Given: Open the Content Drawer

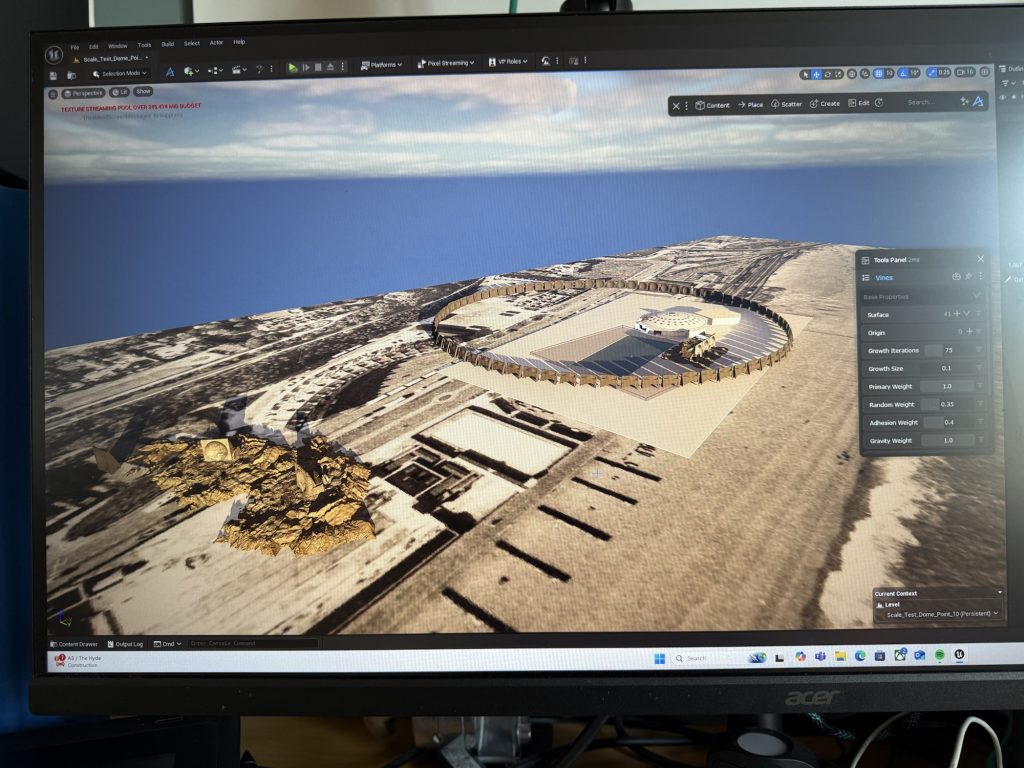Looking at the screenshot, I should [74, 644].
